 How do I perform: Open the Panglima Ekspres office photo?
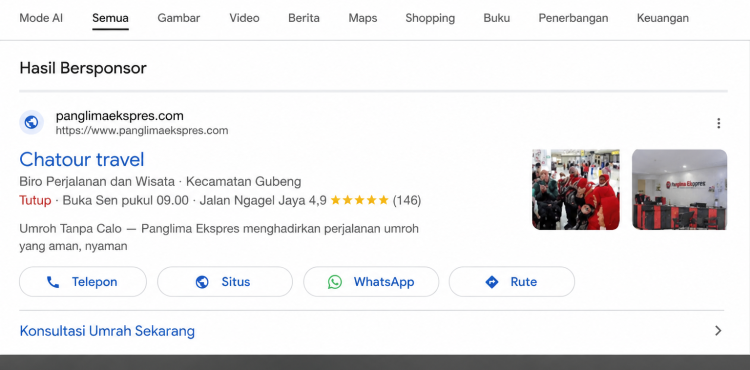click(x=680, y=189)
